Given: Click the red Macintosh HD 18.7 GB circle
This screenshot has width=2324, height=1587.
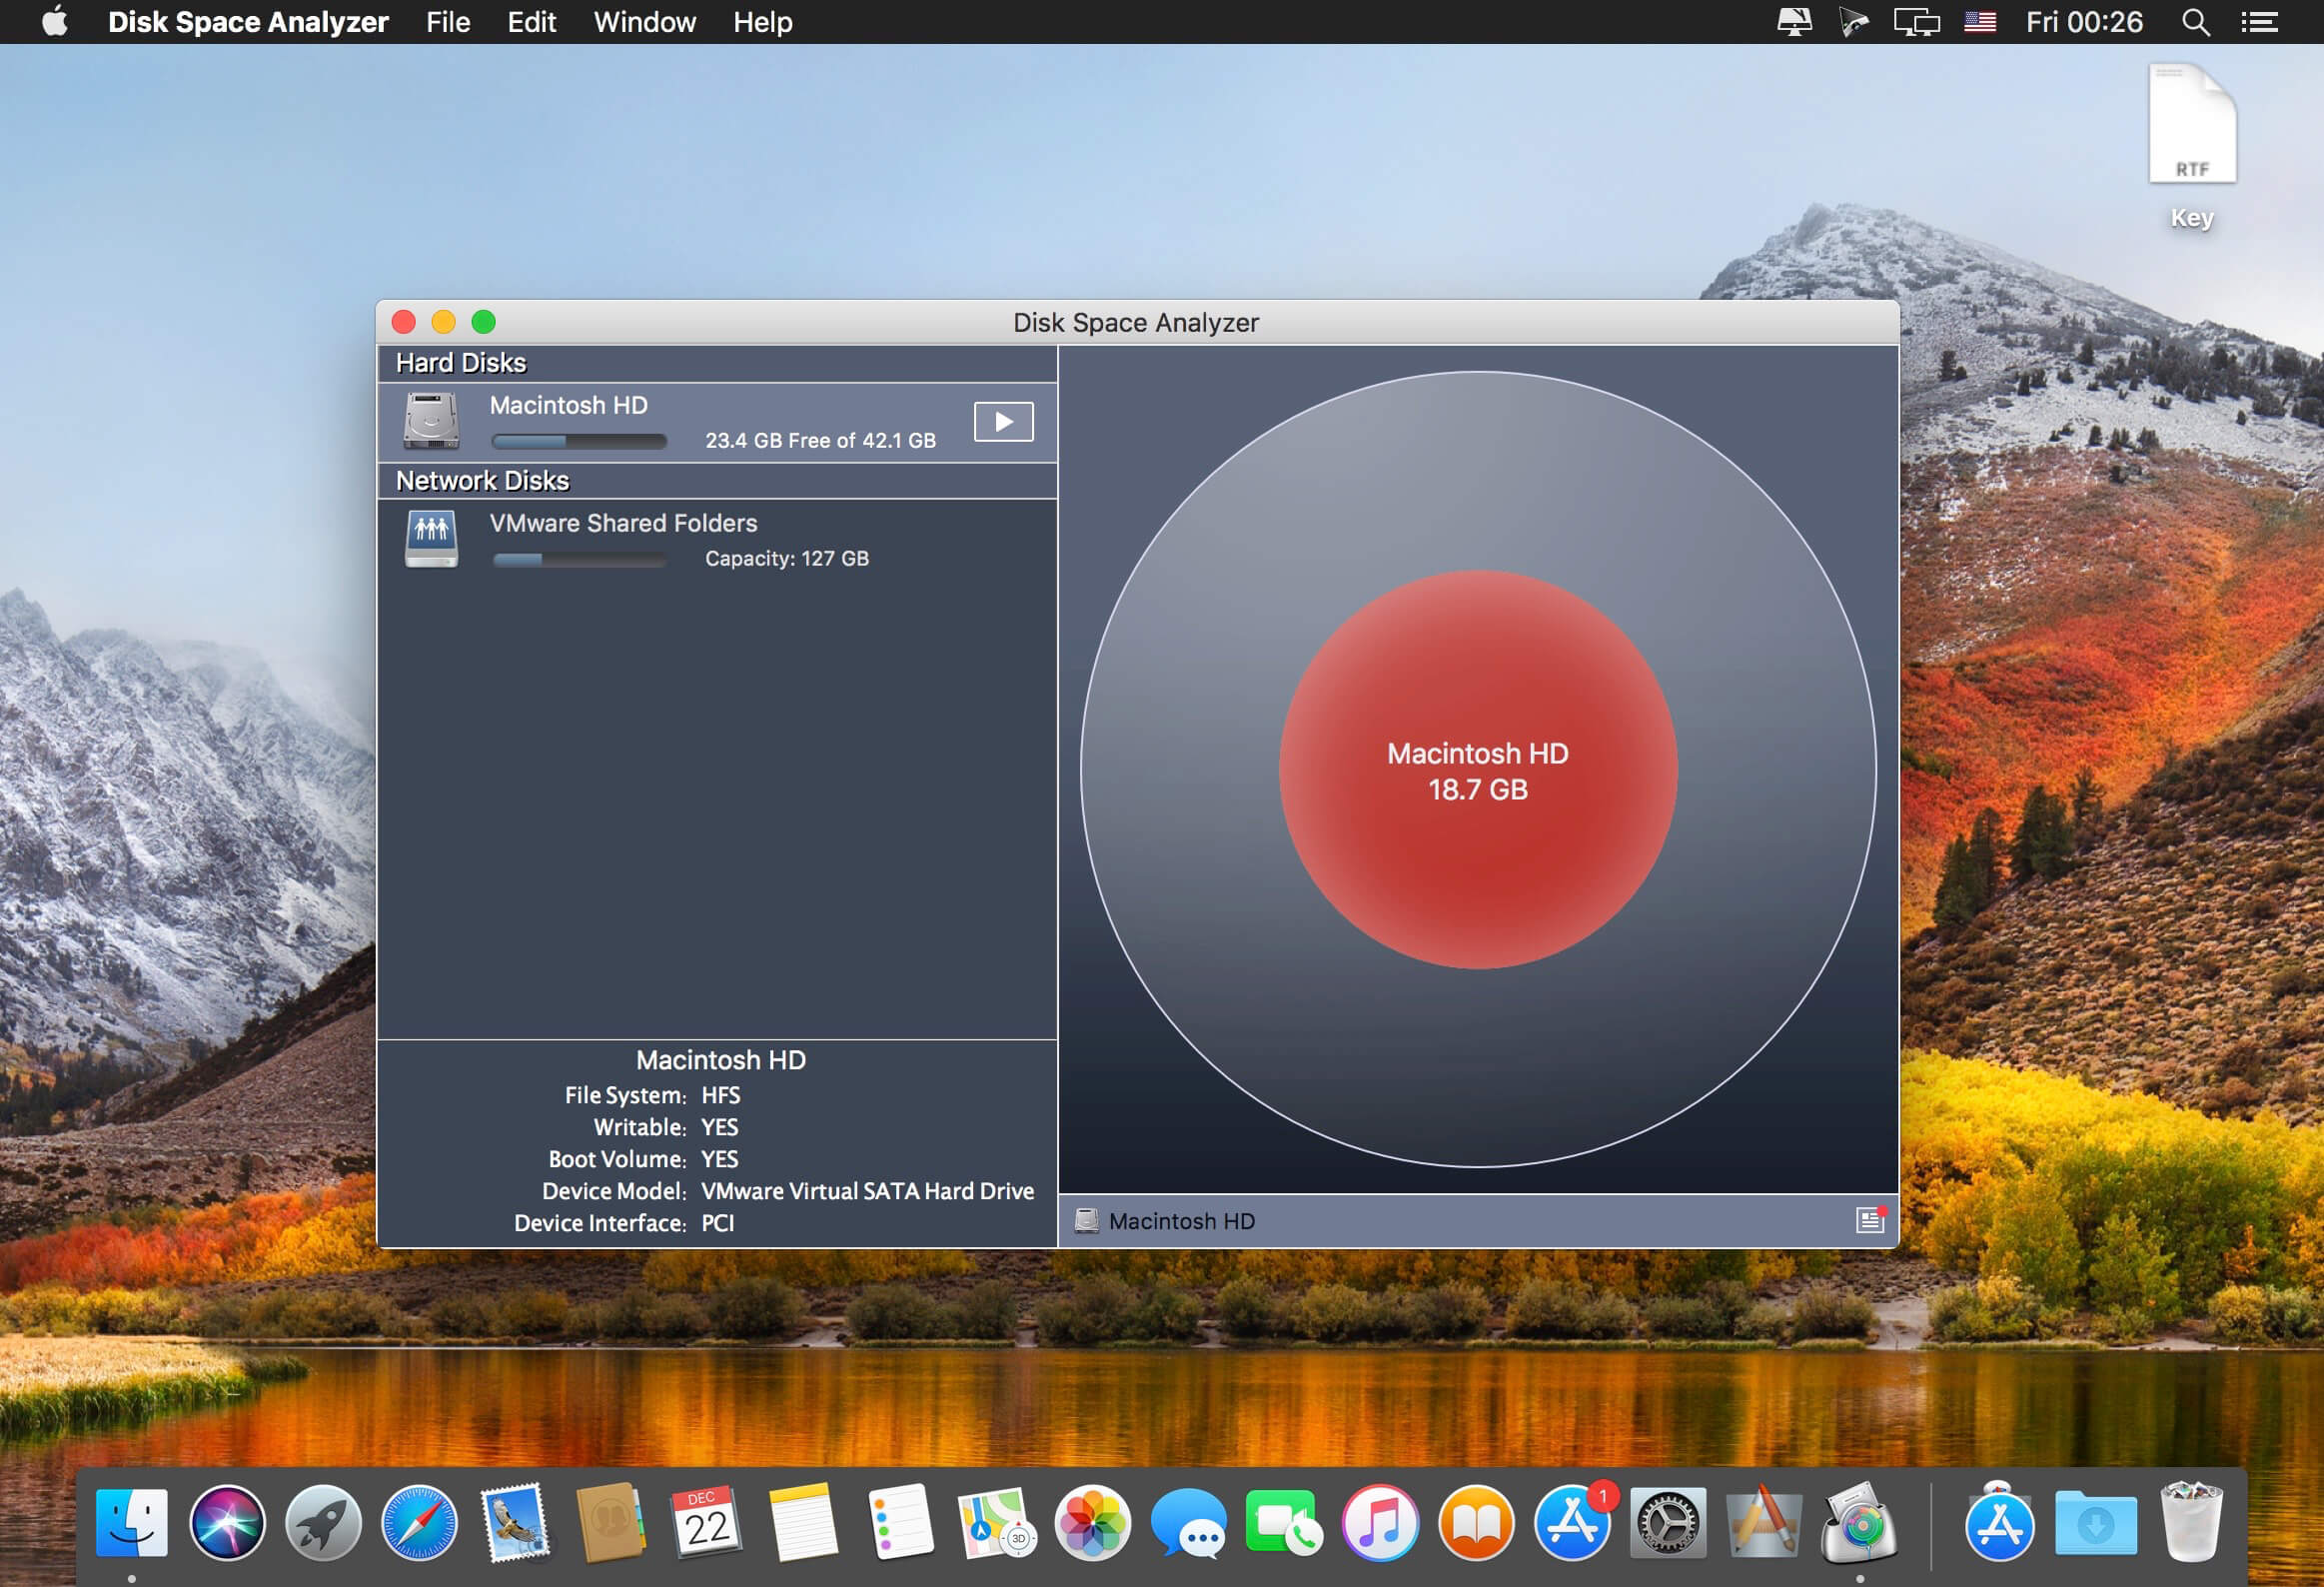Looking at the screenshot, I should (x=1478, y=770).
